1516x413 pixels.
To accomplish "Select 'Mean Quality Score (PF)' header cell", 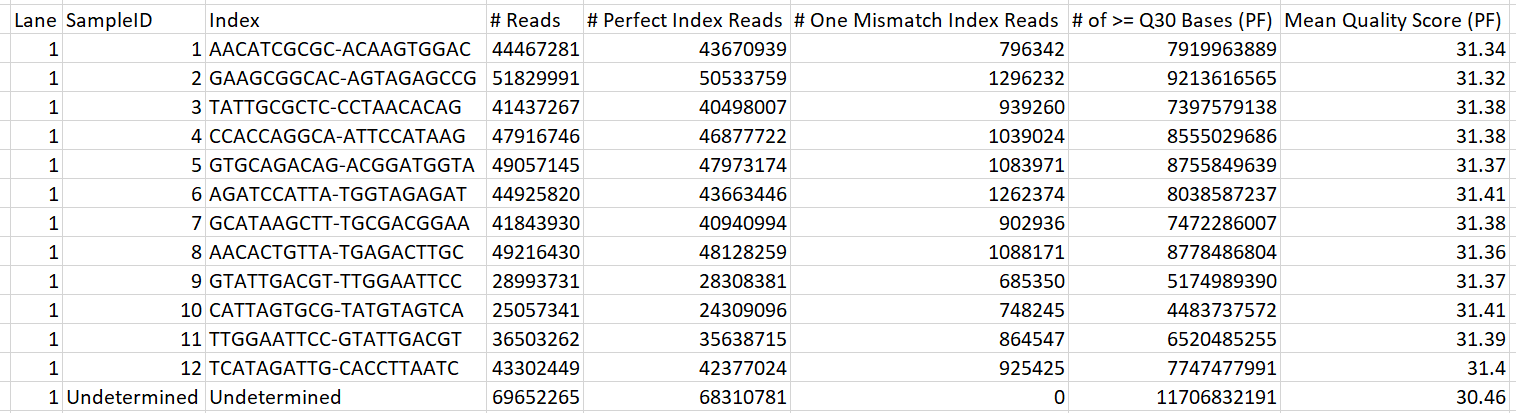I will [x=1395, y=20].
